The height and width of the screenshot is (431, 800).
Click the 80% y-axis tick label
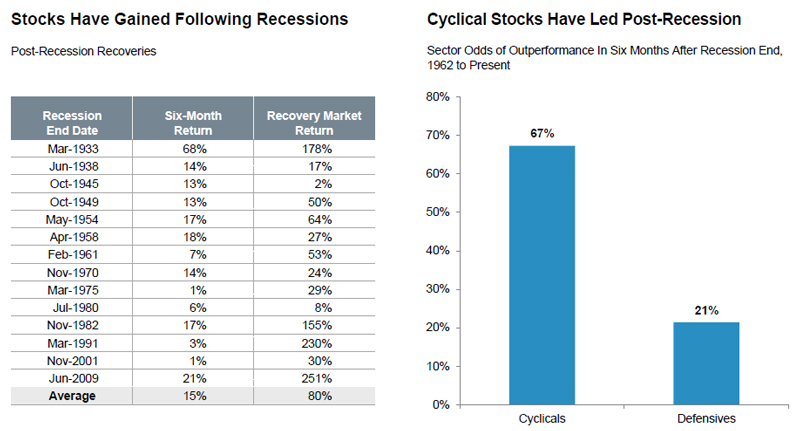click(x=438, y=97)
